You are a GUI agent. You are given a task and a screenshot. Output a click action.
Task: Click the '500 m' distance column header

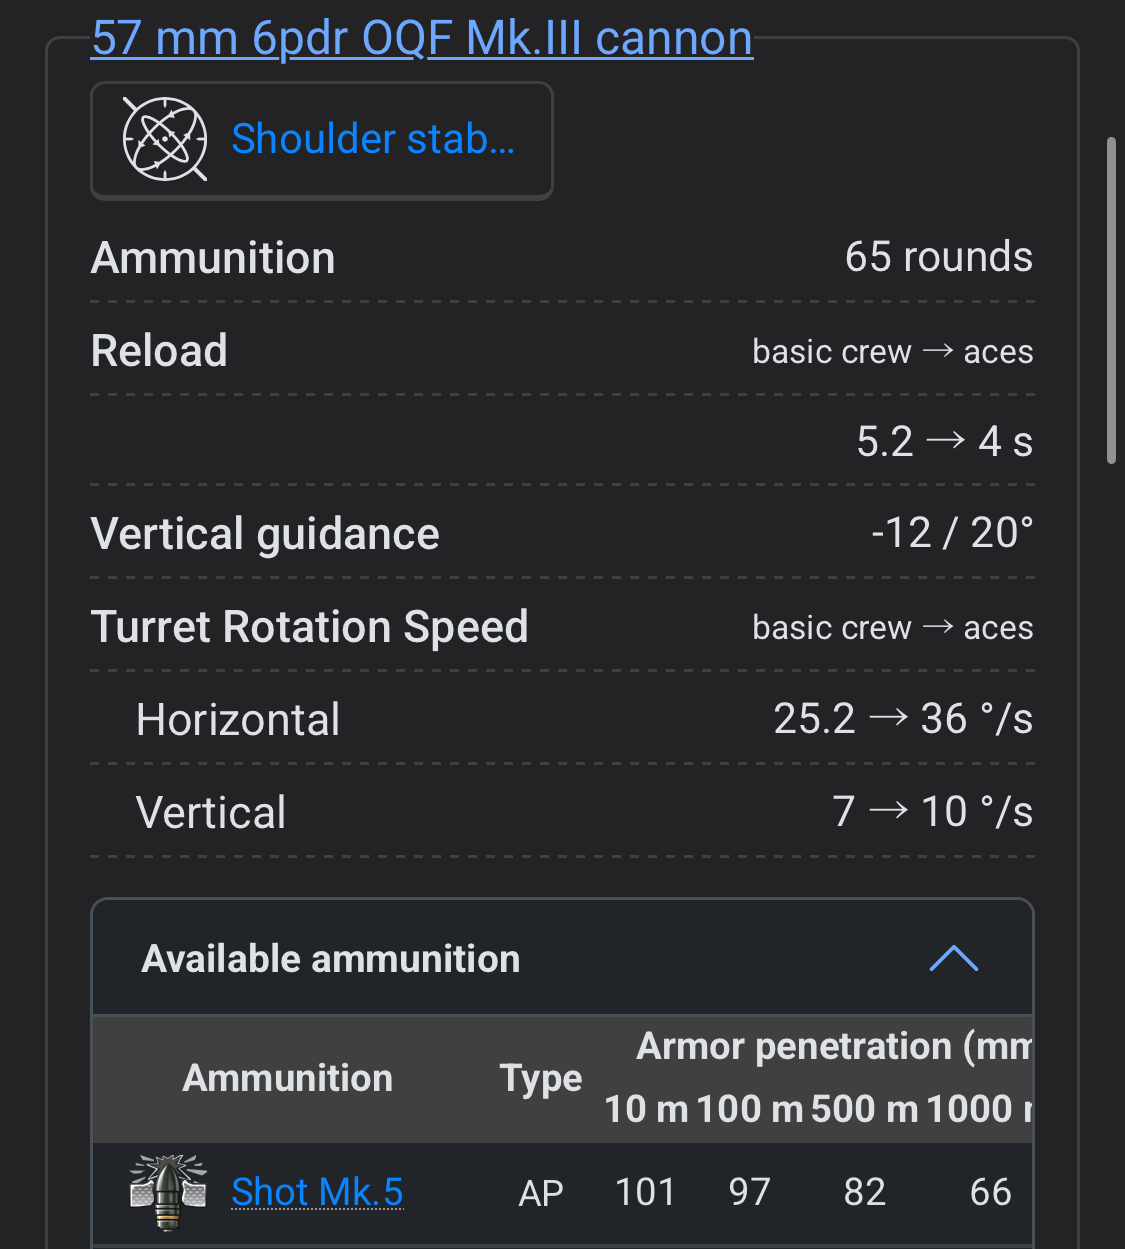(x=864, y=1109)
